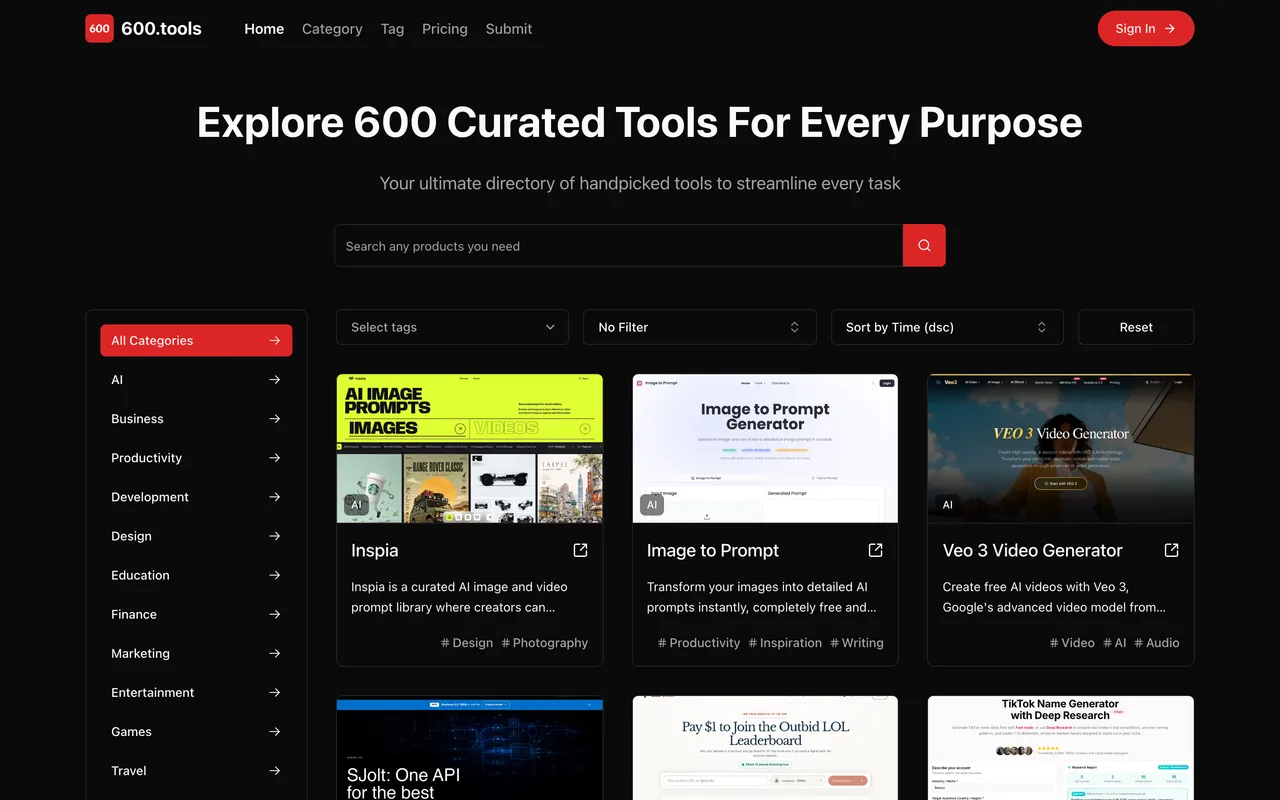Click the 600.tools site name

[x=161, y=29]
